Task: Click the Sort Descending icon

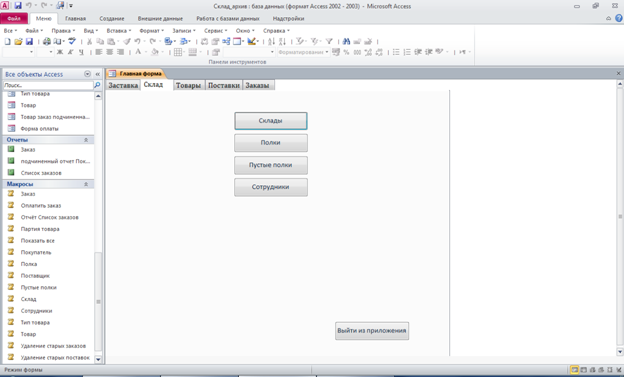Action: point(282,41)
